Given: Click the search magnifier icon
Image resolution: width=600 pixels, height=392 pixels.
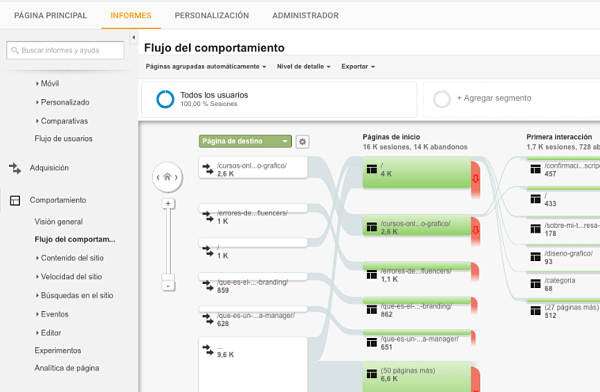Looking at the screenshot, I should [x=15, y=51].
